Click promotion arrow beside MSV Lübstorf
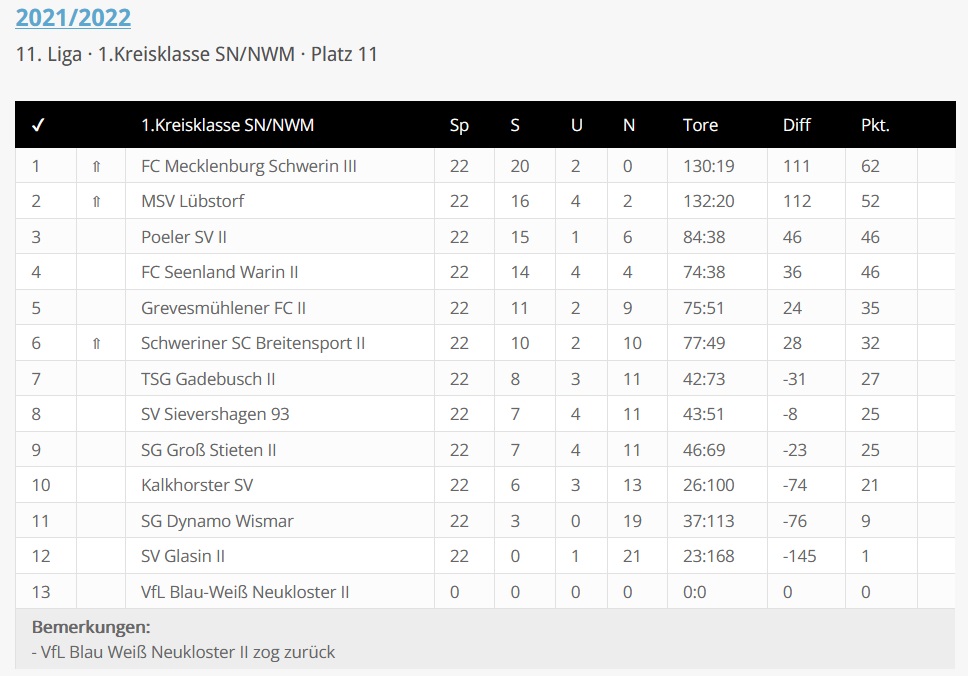Image resolution: width=968 pixels, height=676 pixels. pyautogui.click(x=96, y=201)
